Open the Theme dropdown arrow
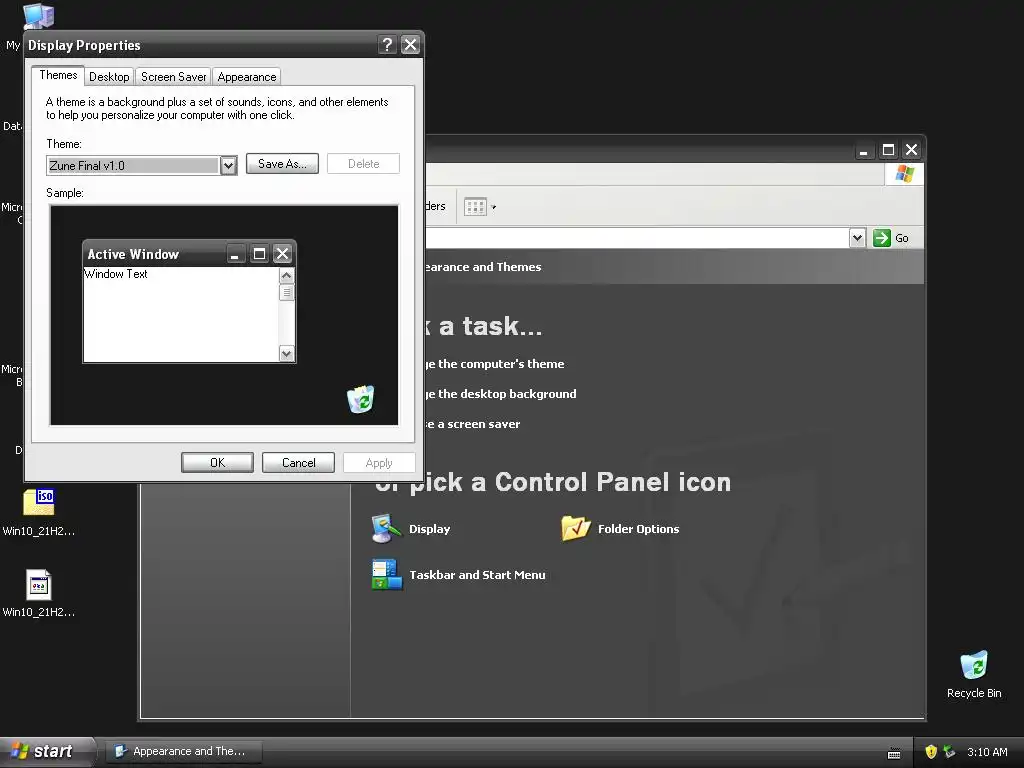Viewport: 1024px width, 768px height. pos(228,166)
